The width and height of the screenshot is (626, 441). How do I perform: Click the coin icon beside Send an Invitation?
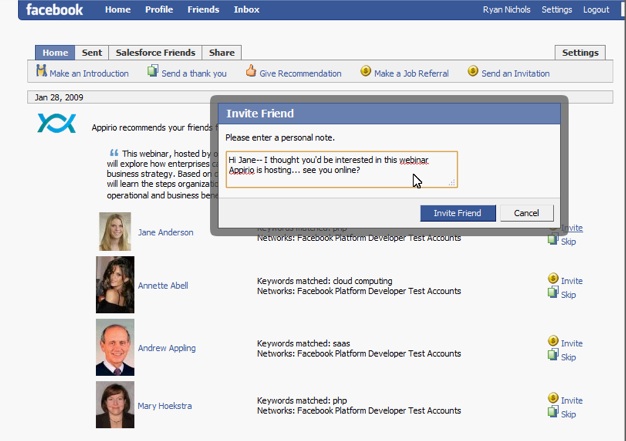[473, 71]
